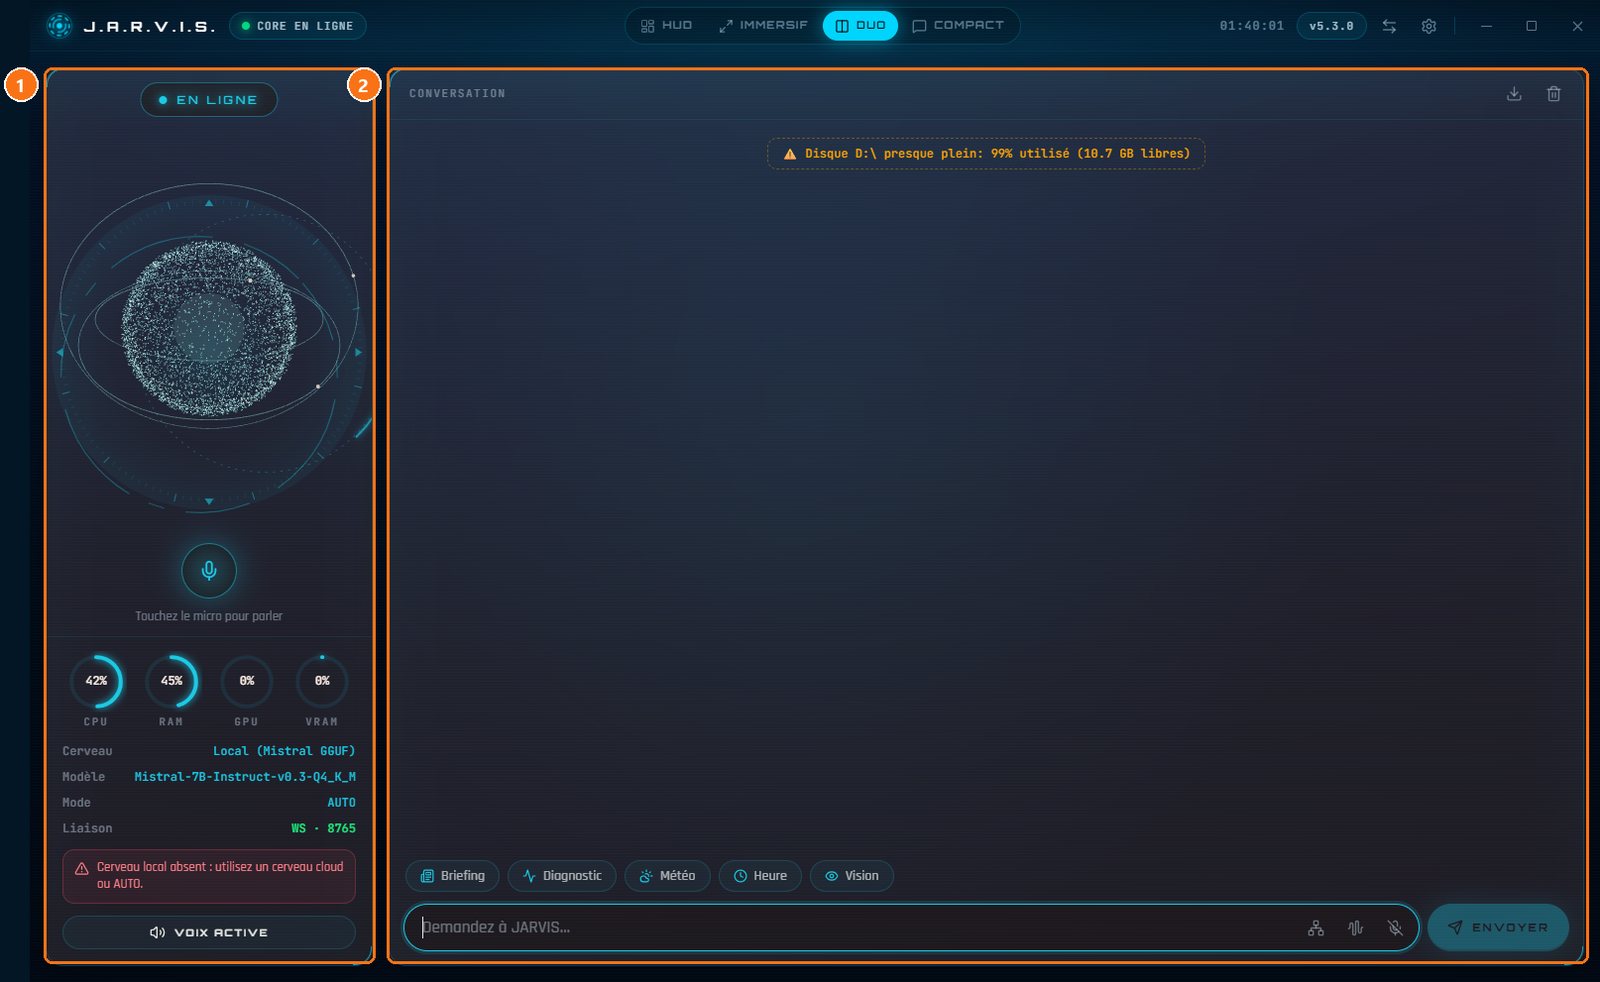Click the Heure quick action
Image resolution: width=1600 pixels, height=982 pixels.
pyautogui.click(x=760, y=876)
